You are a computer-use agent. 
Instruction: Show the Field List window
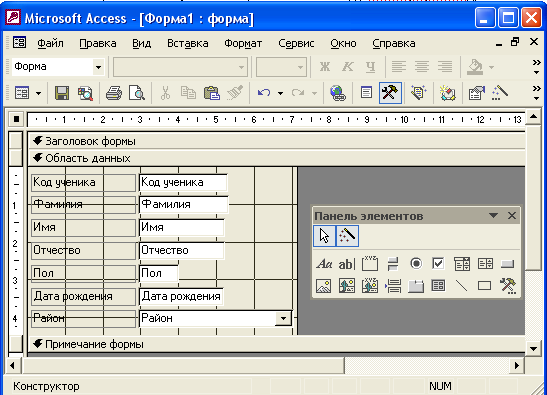point(366,93)
